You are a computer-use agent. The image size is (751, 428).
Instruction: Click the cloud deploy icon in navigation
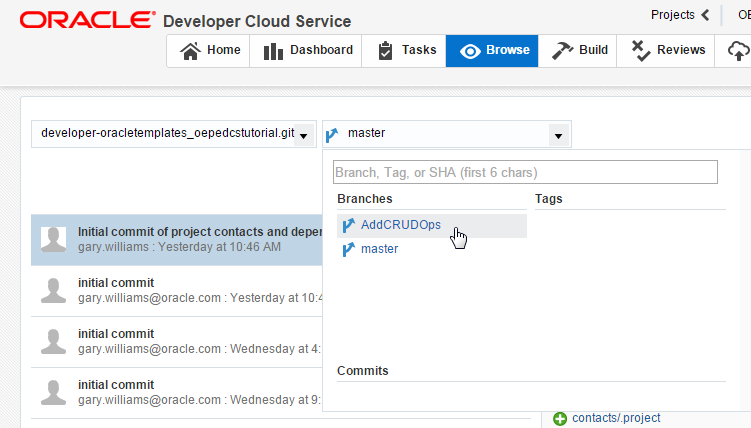[x=738, y=50]
